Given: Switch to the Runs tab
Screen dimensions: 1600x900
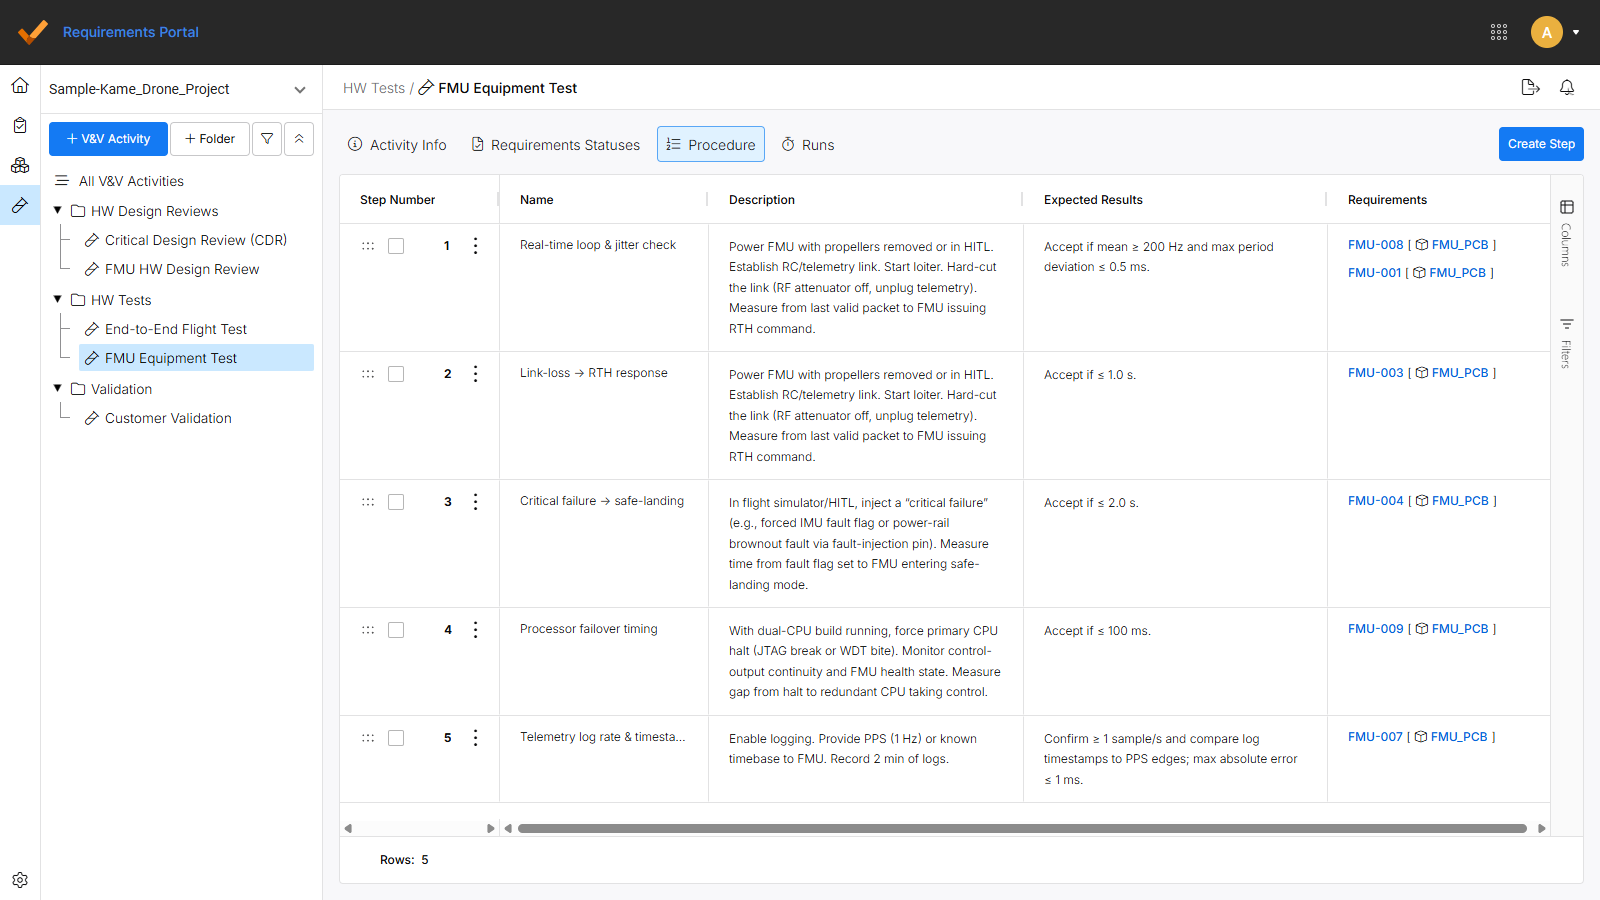Looking at the screenshot, I should [x=807, y=144].
